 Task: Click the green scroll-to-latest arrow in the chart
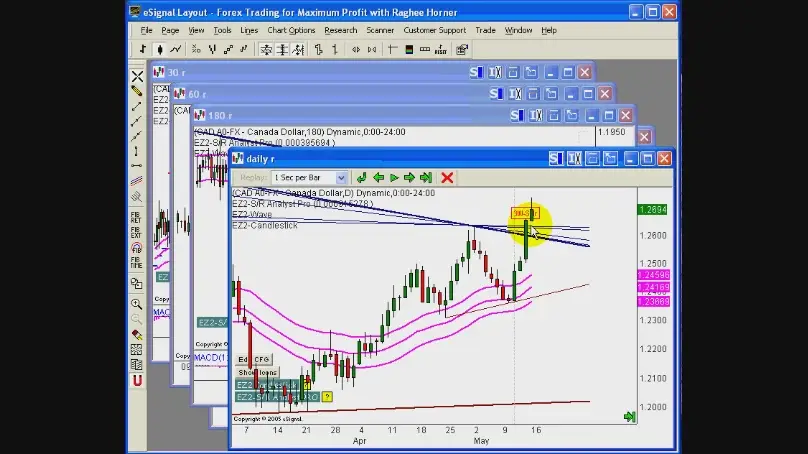click(x=629, y=416)
